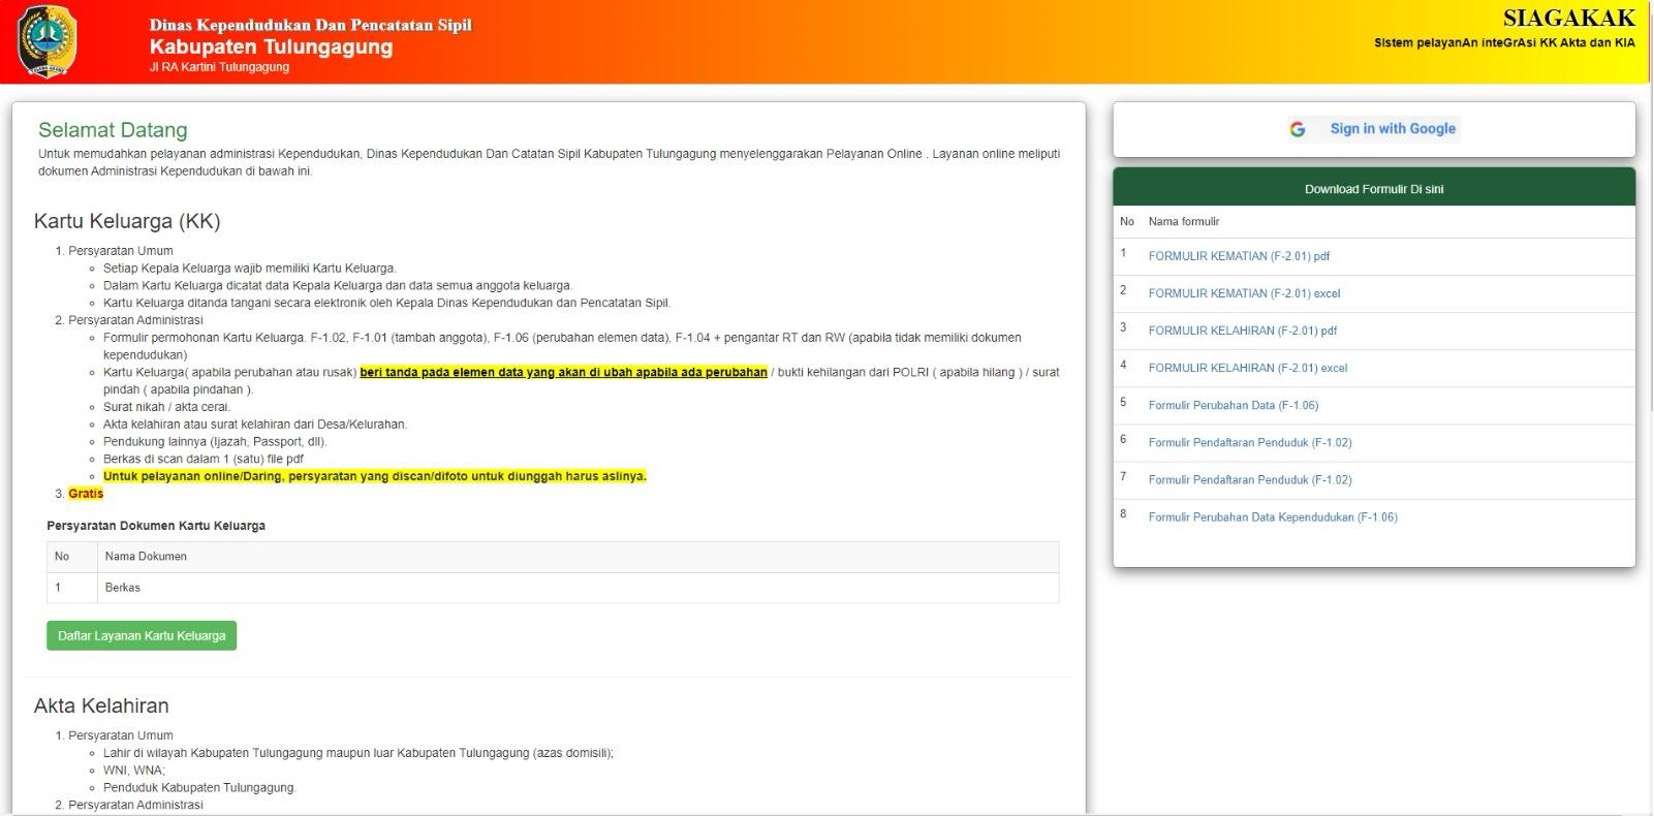The image size is (1654, 816).
Task: Click the Tulungagung regency crest logo
Action: 46,41
